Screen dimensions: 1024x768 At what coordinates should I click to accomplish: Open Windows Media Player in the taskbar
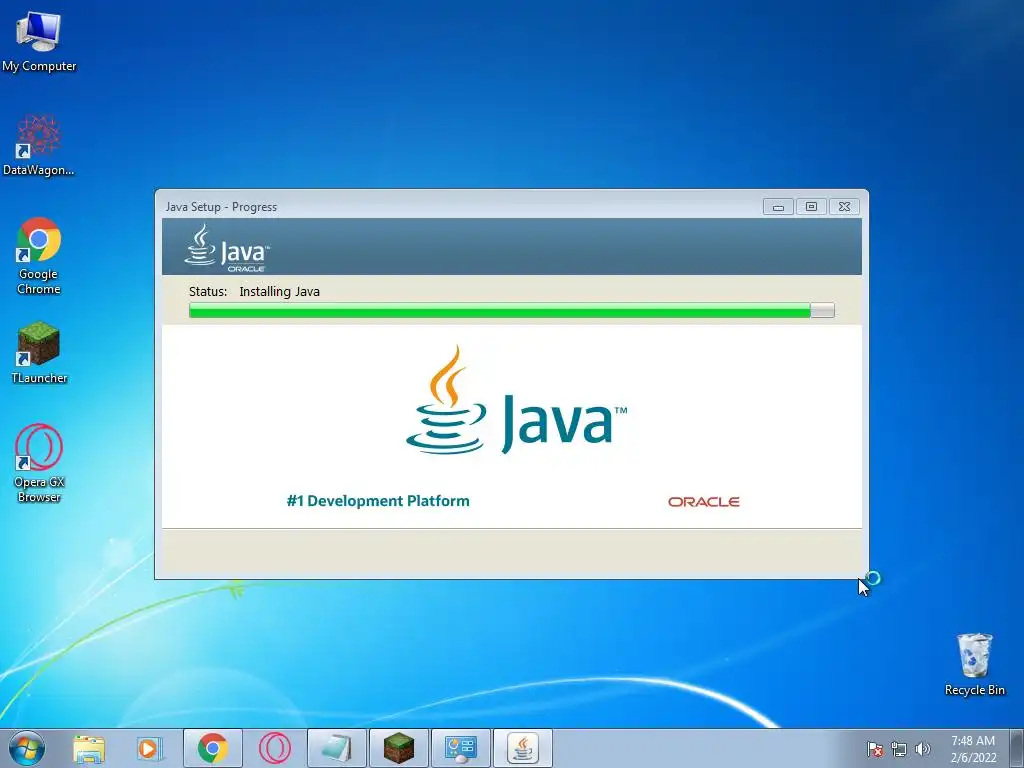(150, 749)
